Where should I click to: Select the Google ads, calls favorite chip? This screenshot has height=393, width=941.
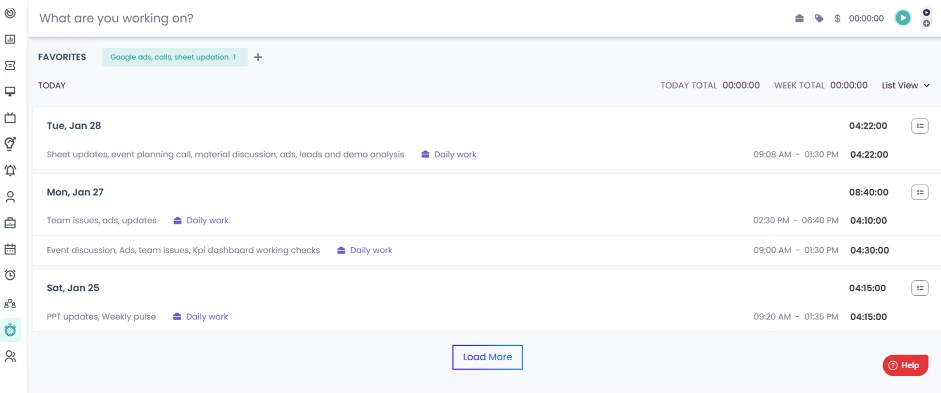(175, 57)
